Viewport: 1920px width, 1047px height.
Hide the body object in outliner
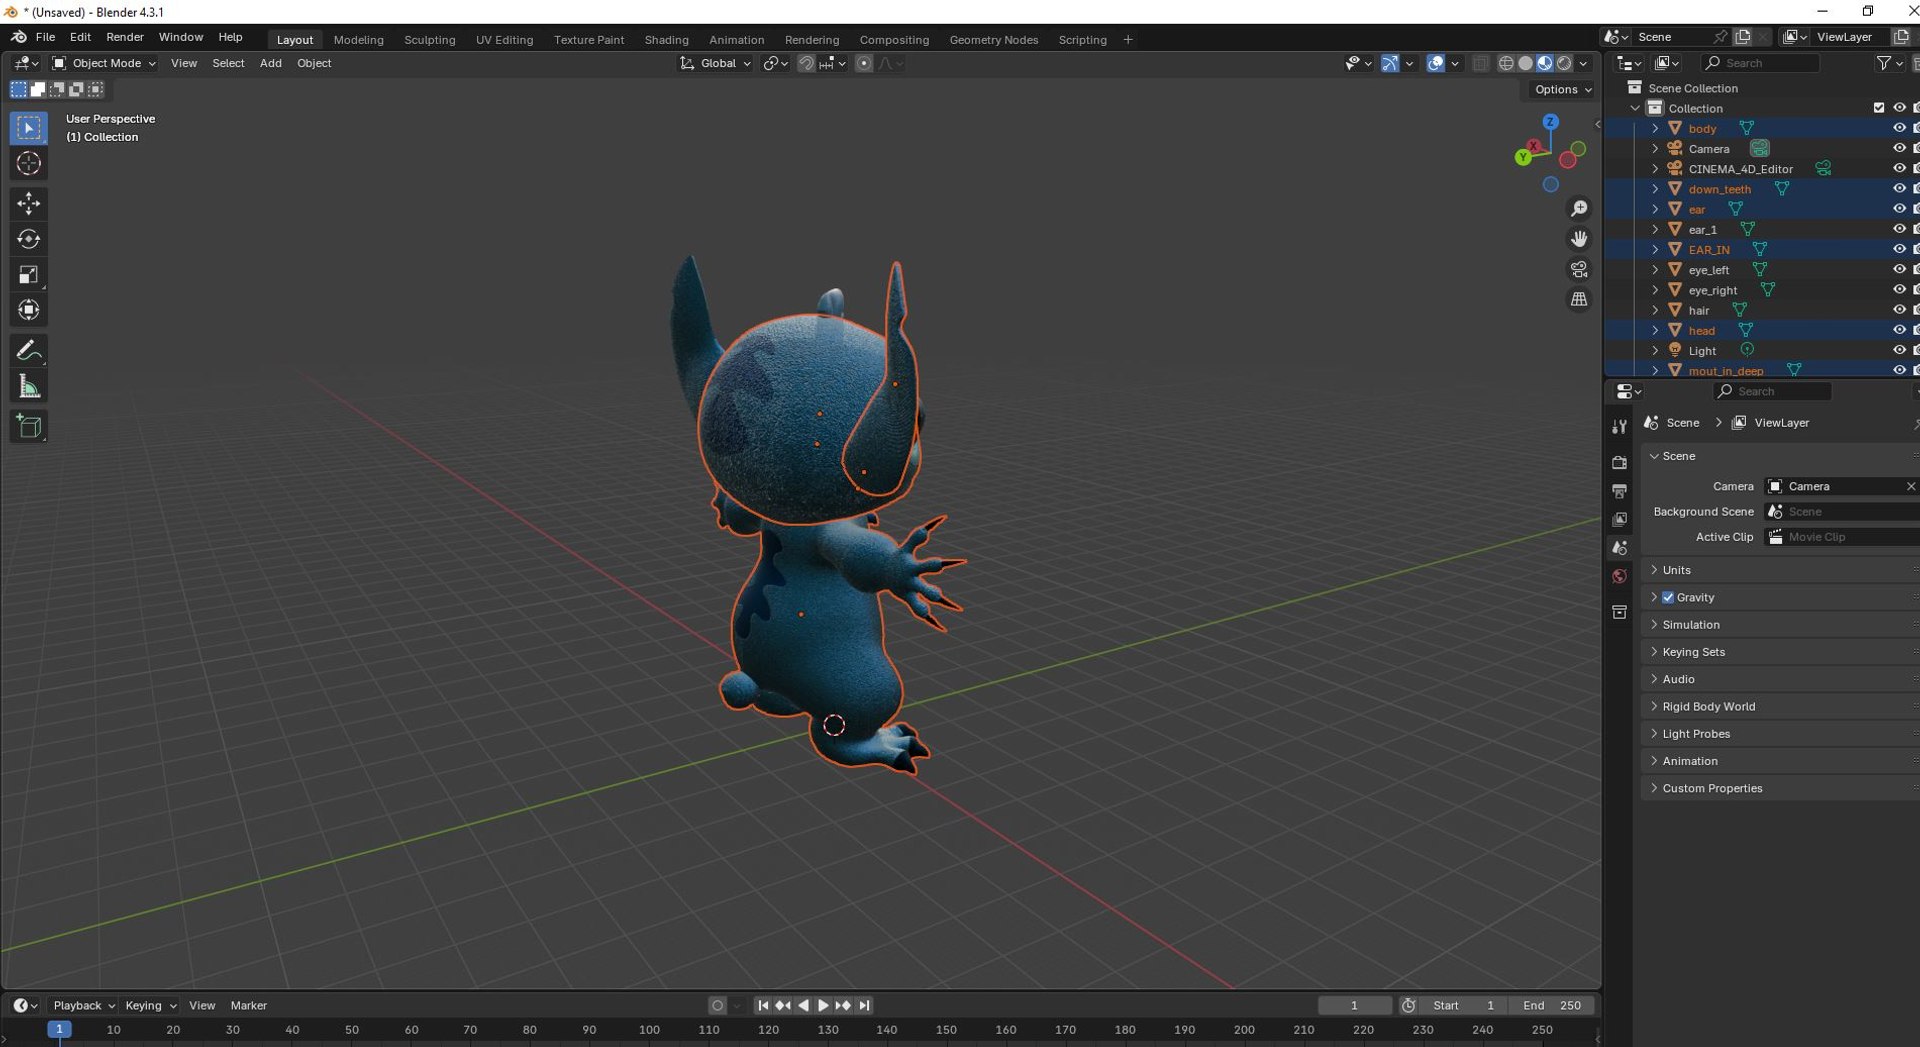(x=1898, y=128)
